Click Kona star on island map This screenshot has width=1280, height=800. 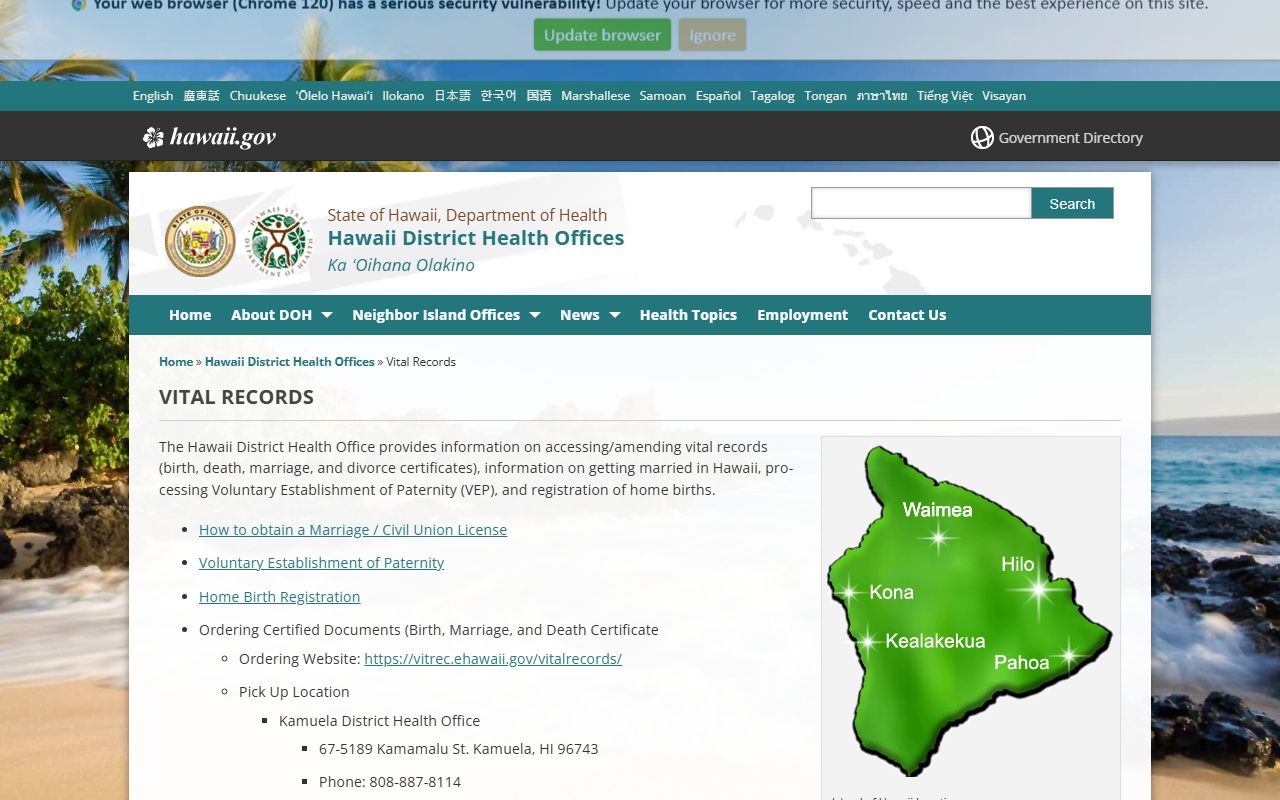(x=849, y=592)
